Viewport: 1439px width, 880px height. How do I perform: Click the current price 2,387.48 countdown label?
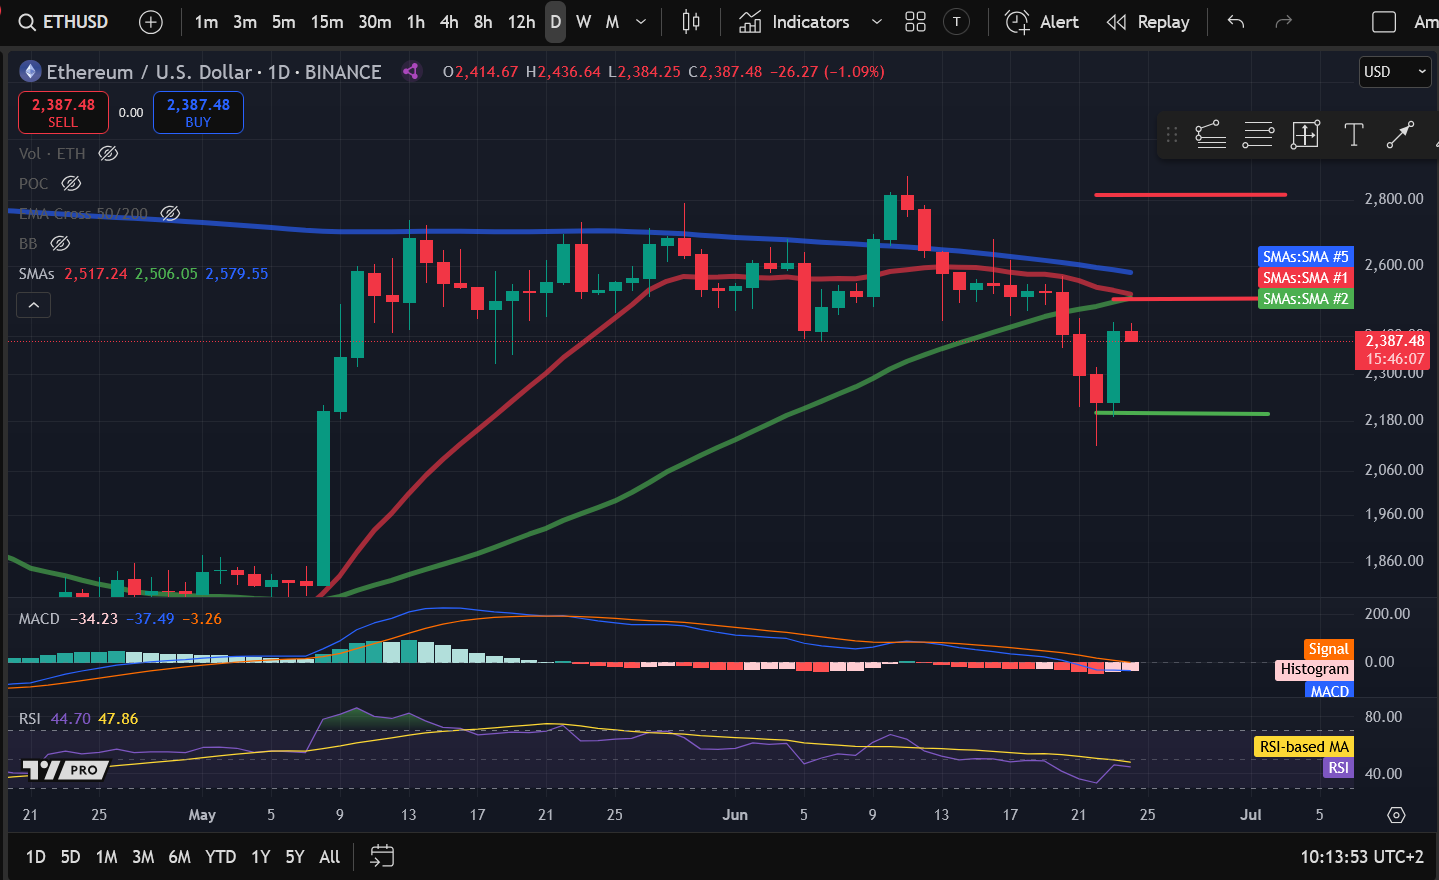click(x=1393, y=350)
